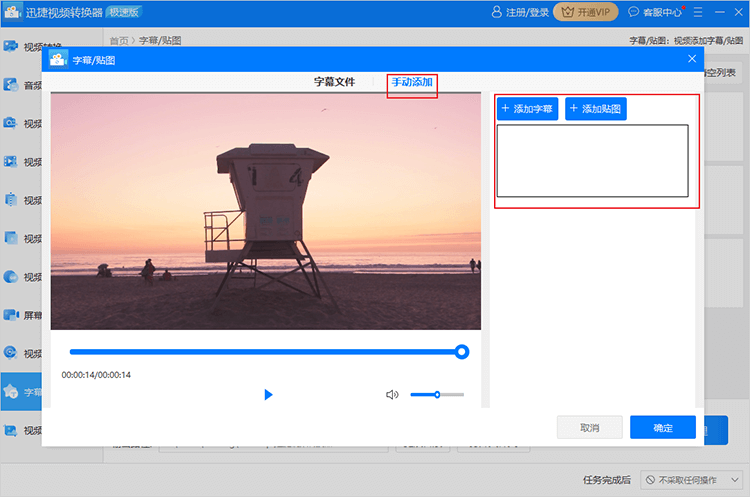Viewport: 750px width, 497px height.
Task: Open the 任务完成后 action dropdown
Action: point(691,480)
